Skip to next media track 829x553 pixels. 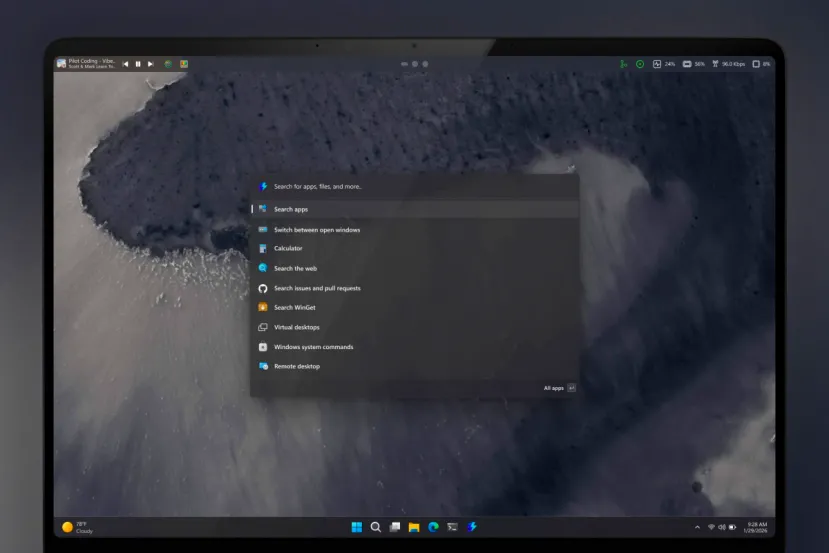[151, 64]
